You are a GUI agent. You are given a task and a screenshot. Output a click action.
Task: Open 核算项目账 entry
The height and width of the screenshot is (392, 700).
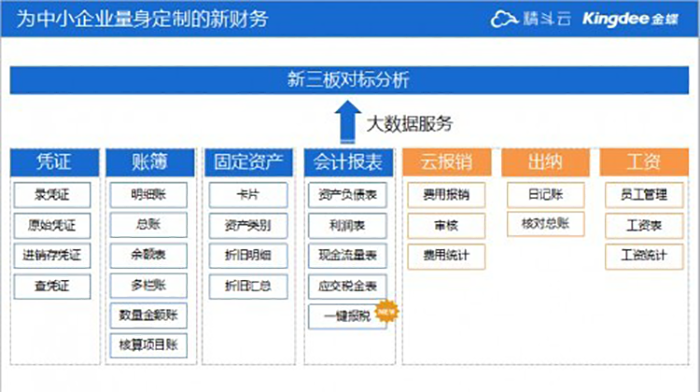[149, 345]
